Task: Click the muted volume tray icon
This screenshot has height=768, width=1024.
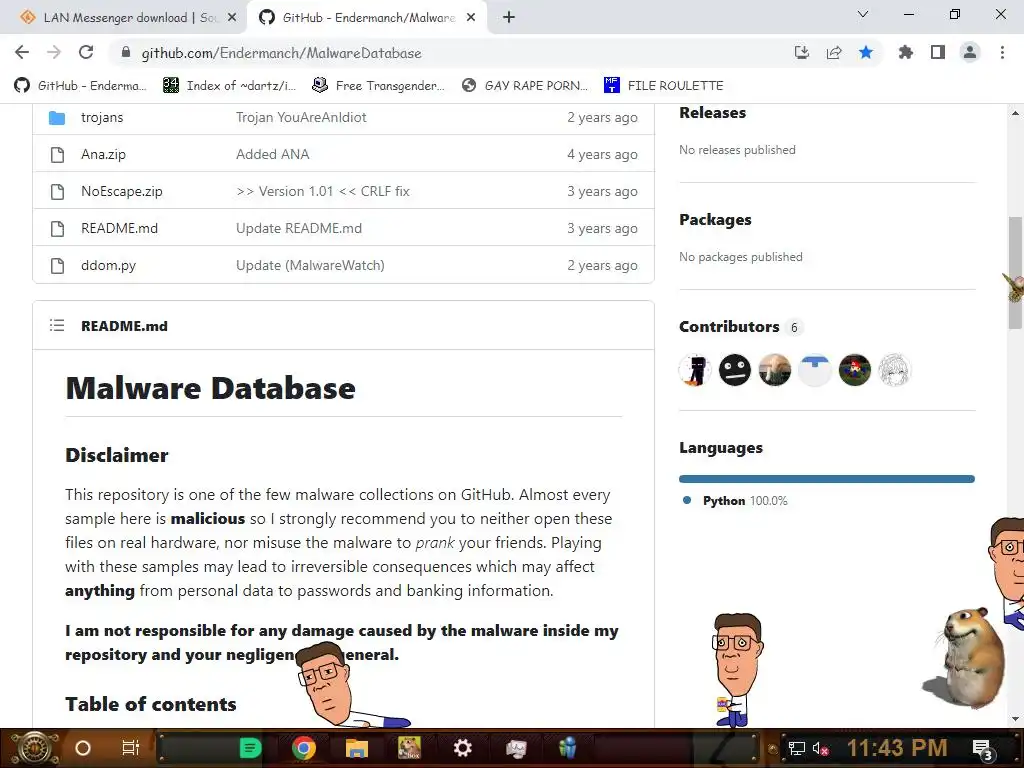Action: [820, 749]
